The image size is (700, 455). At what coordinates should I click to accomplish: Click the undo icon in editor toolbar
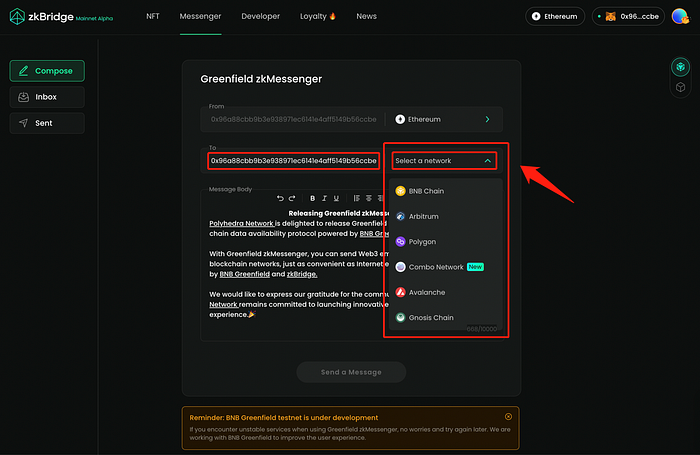(280, 198)
